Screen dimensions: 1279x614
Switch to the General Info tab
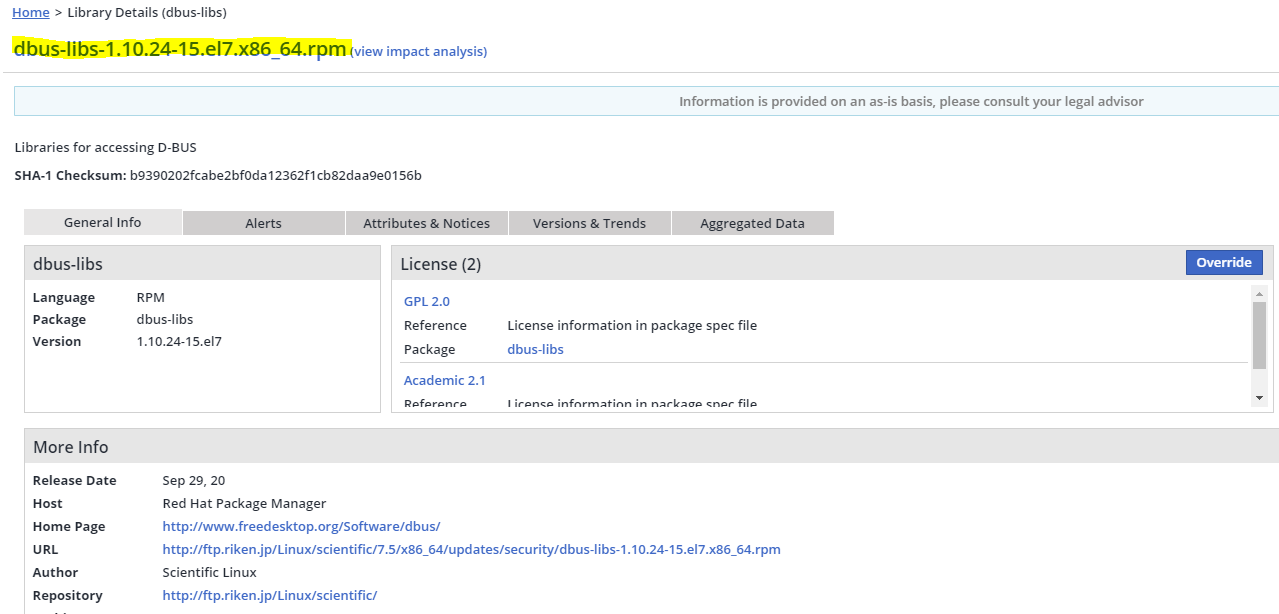coord(102,223)
